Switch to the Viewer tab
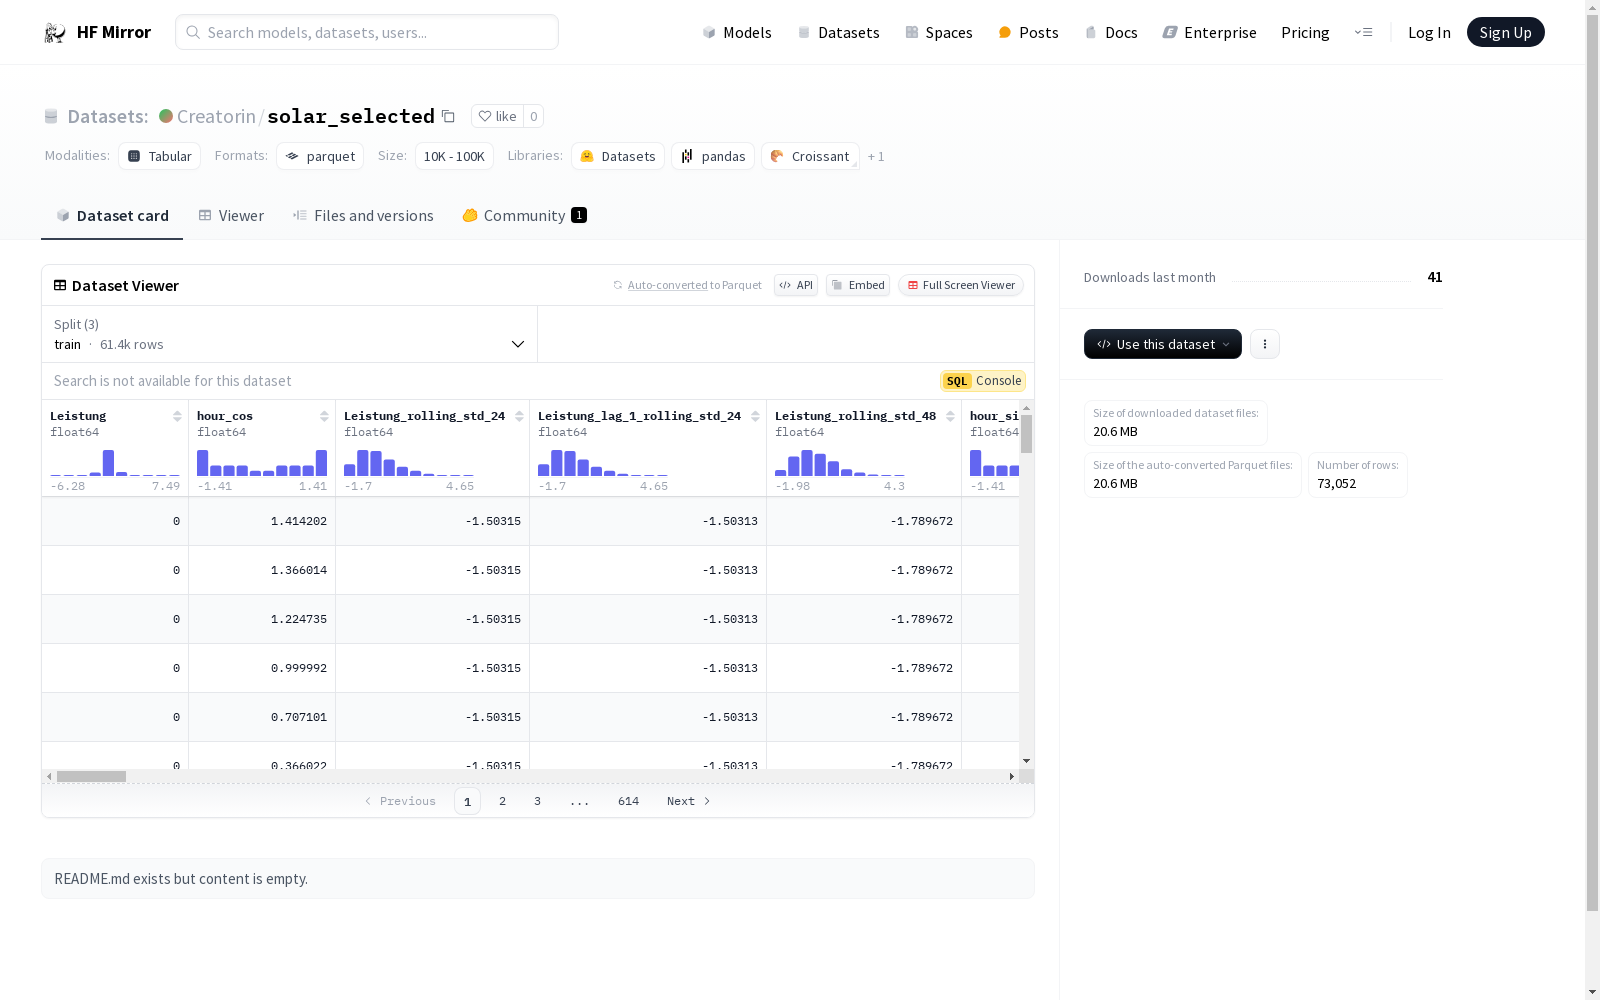This screenshot has width=1600, height=1000. 231,216
